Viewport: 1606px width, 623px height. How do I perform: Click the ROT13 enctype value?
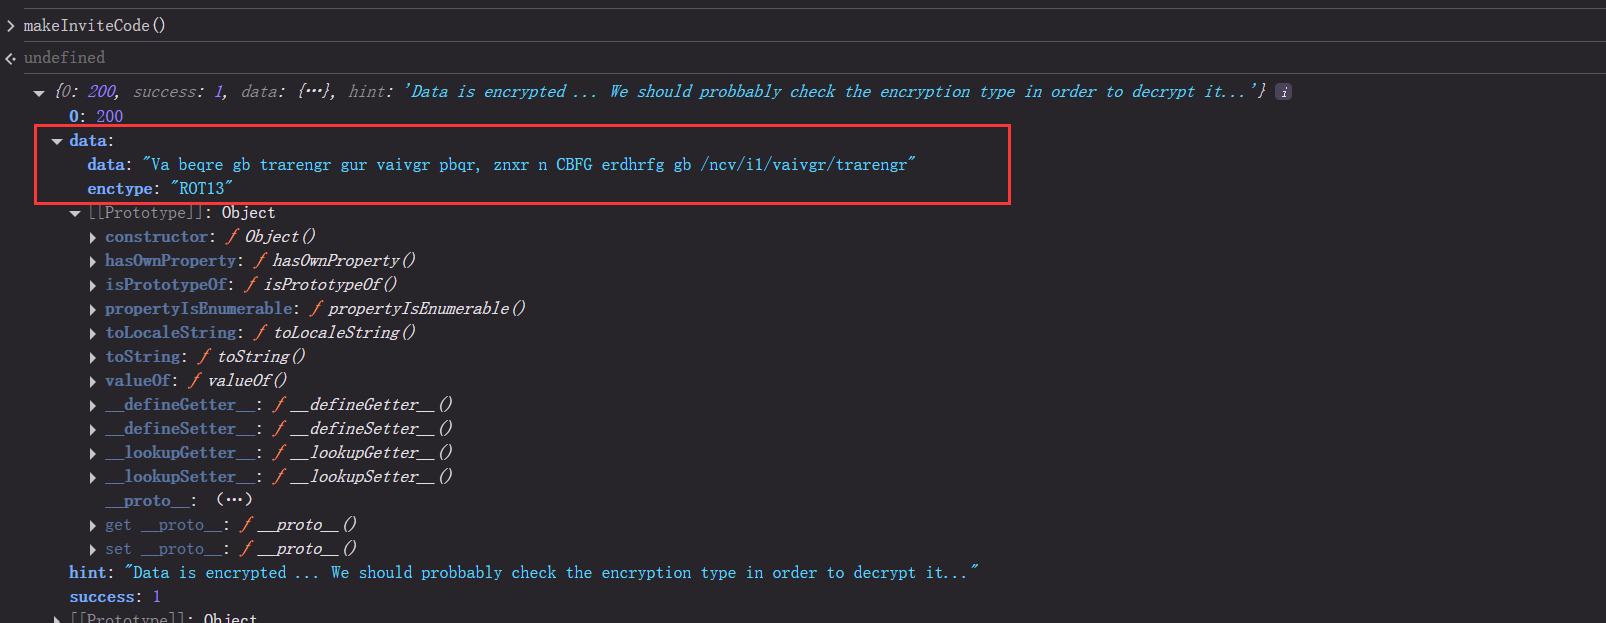point(201,189)
